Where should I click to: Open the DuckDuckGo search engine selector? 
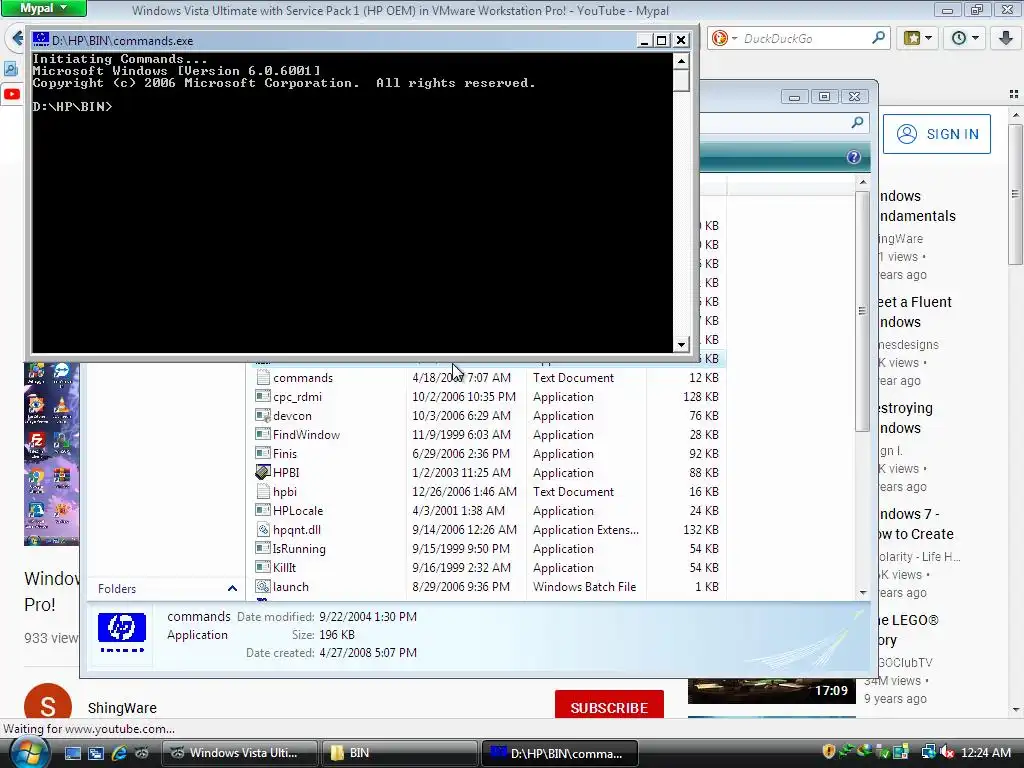click(724, 39)
